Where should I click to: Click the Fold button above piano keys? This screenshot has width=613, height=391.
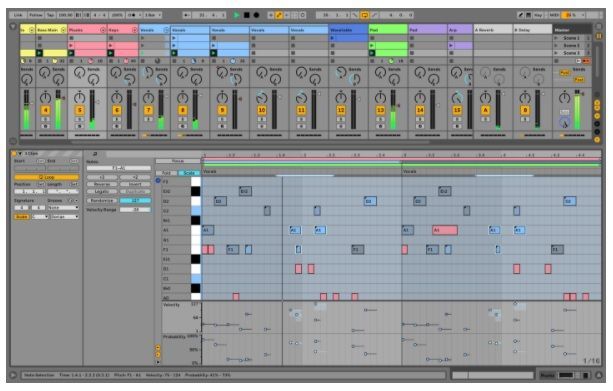[x=166, y=173]
